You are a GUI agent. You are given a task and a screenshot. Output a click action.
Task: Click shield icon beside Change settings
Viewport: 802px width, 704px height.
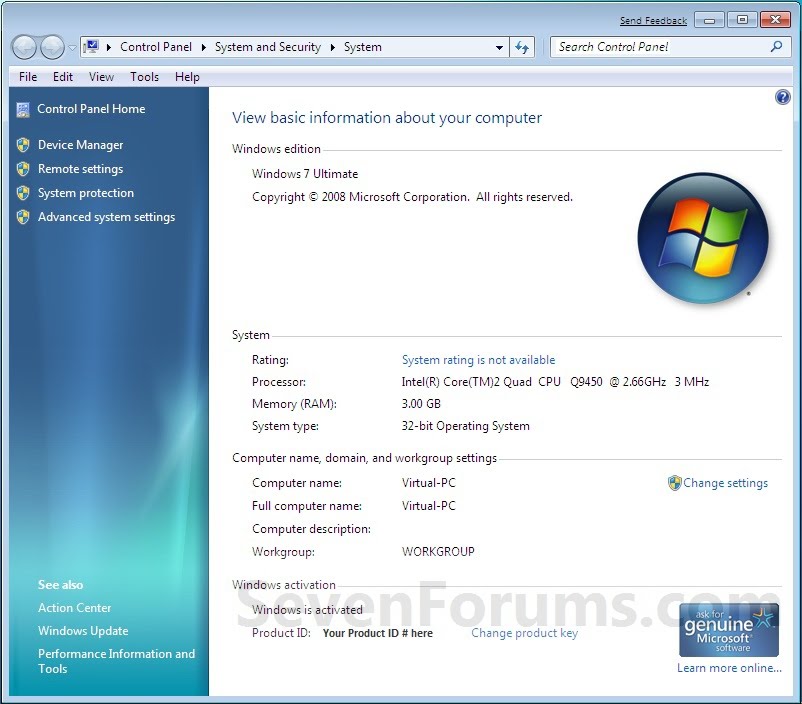tap(675, 482)
